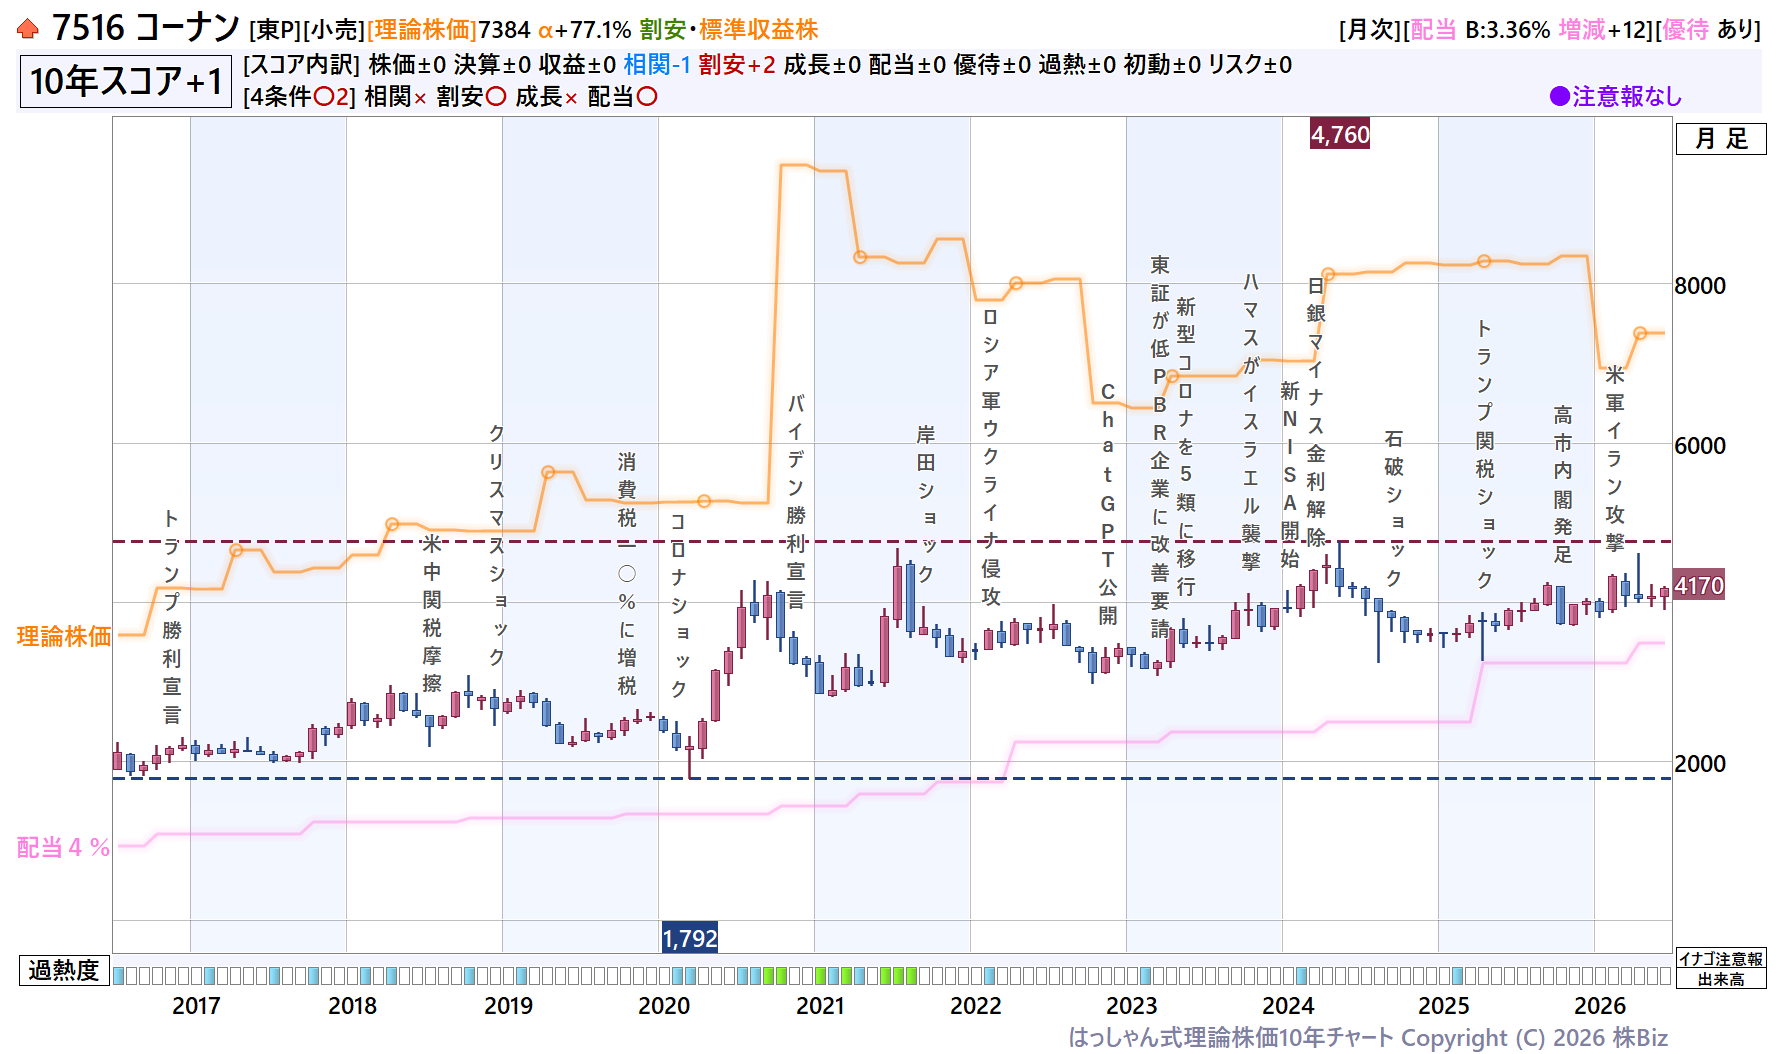Click the 4170 current price tag
The height and width of the screenshot is (1054, 1780).
(1699, 585)
